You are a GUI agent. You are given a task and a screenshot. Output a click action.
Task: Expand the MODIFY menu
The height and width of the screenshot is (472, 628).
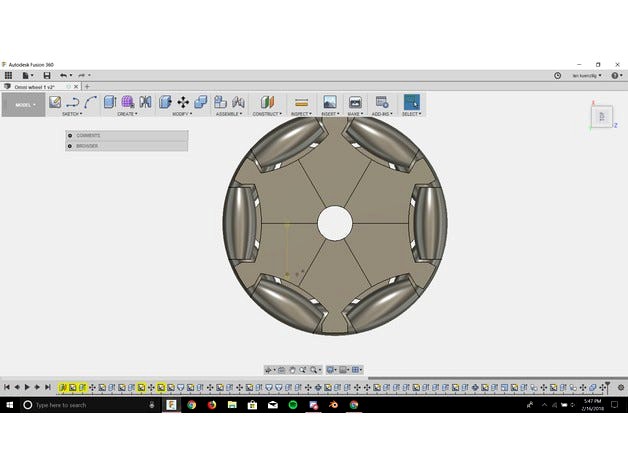coord(182,114)
